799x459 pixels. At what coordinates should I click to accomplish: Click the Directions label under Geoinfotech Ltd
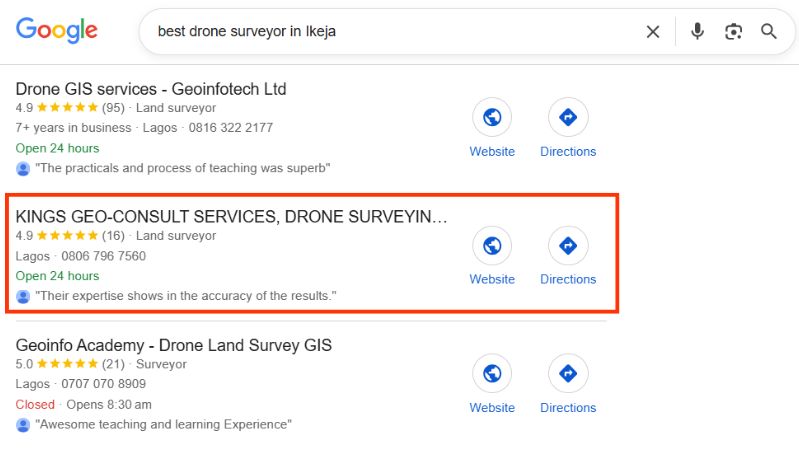coord(568,152)
